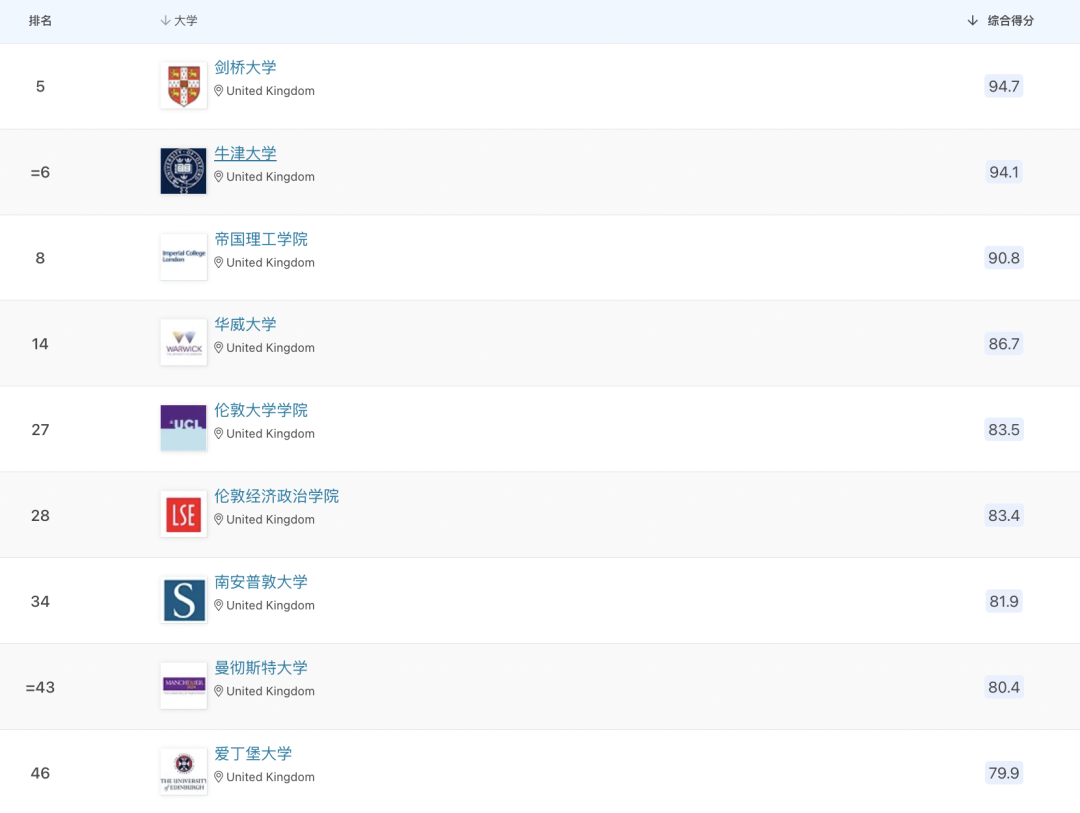Screen dimensions: 1080x813
Task: Click location pin icon under 帝国理工学院
Action: pyautogui.click(x=218, y=263)
